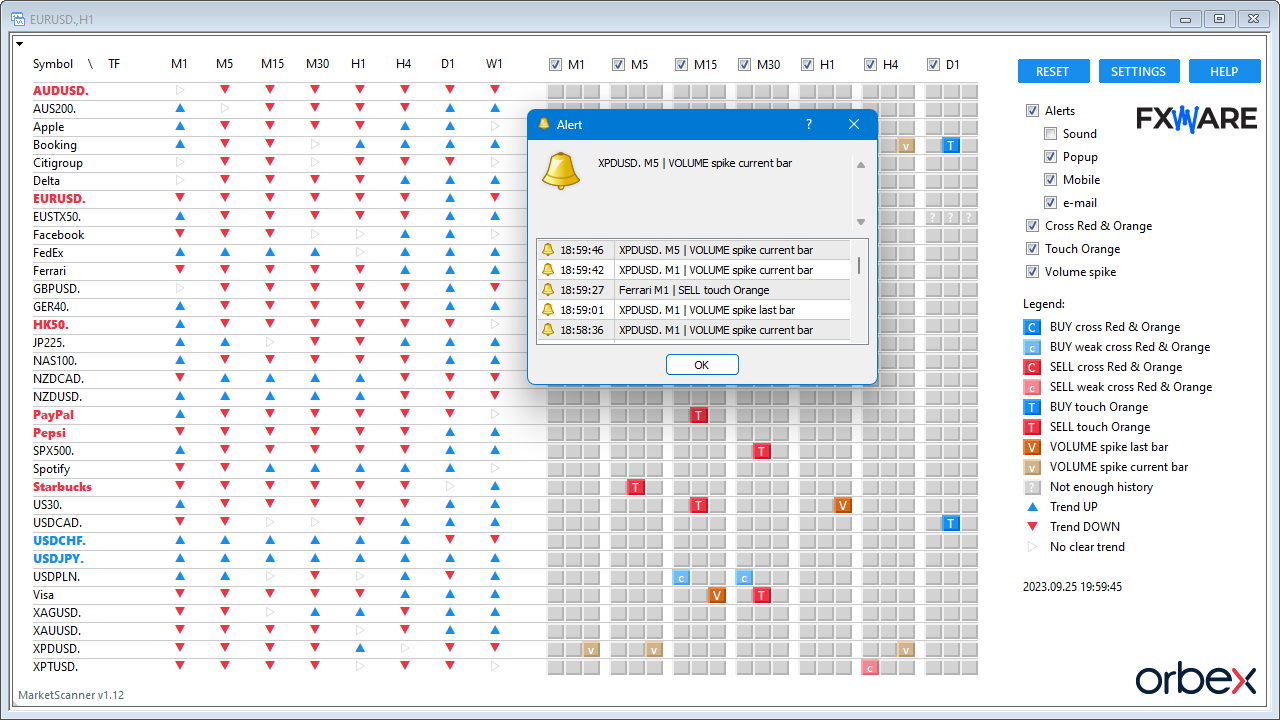Select the red T signal in US30. row
The image size is (1280, 720).
tap(699, 505)
